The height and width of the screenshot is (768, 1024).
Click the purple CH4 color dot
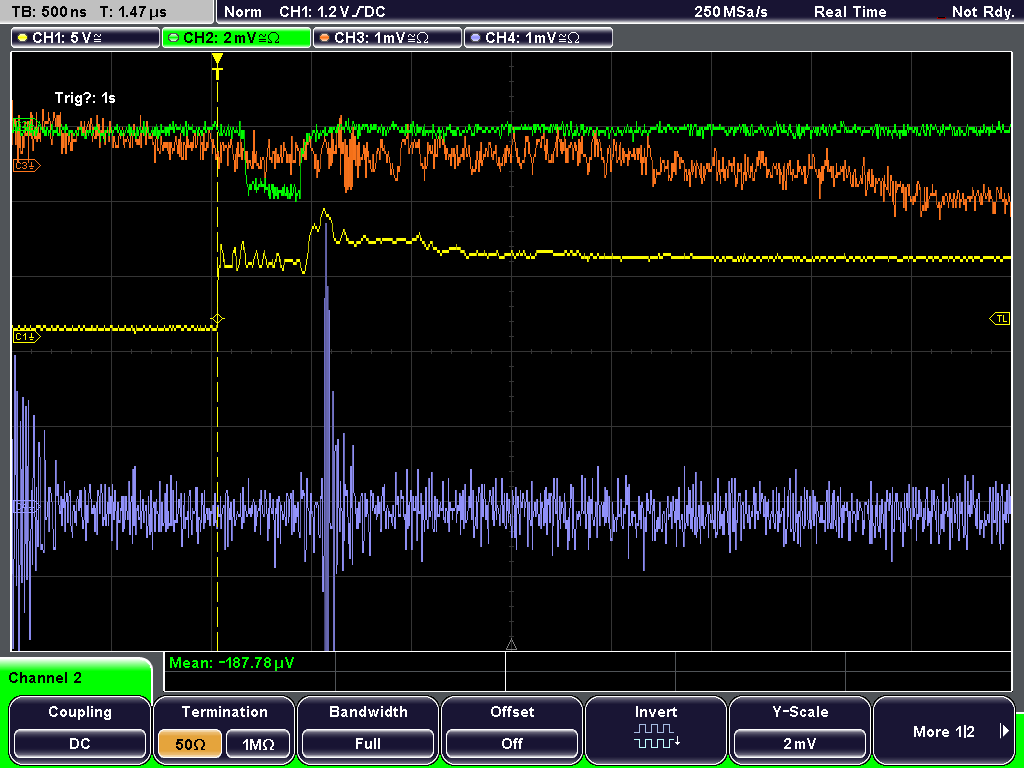coord(475,38)
